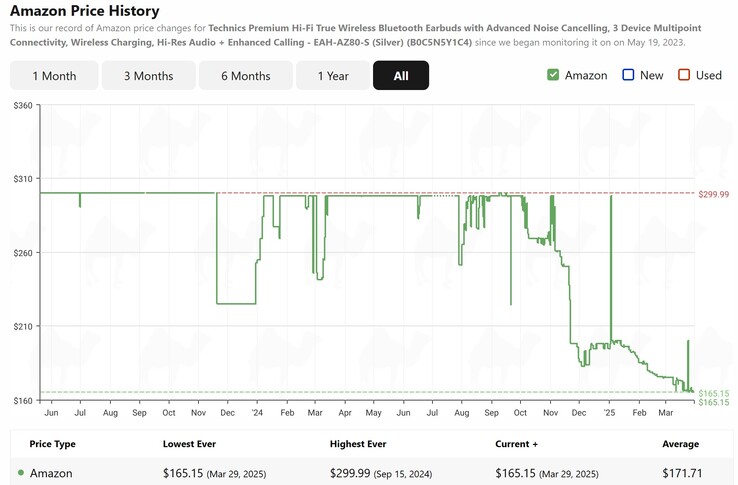The height and width of the screenshot is (485, 738).
Task: Click the Sep 15, 2024 highest price date
Action: 403,474
